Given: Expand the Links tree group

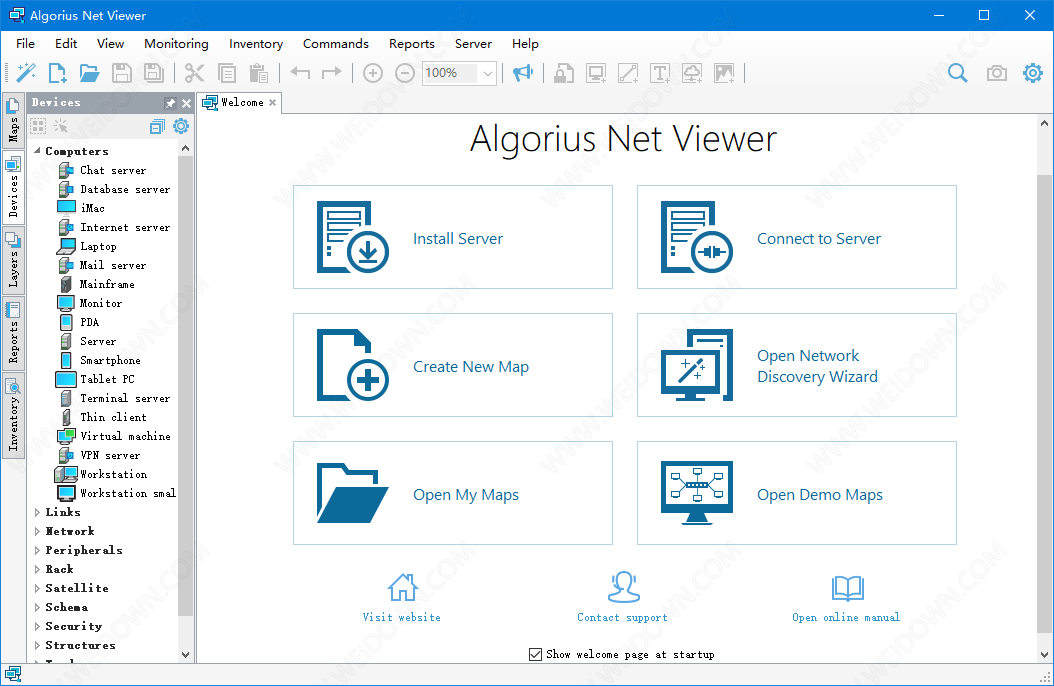Looking at the screenshot, I should 37,512.
